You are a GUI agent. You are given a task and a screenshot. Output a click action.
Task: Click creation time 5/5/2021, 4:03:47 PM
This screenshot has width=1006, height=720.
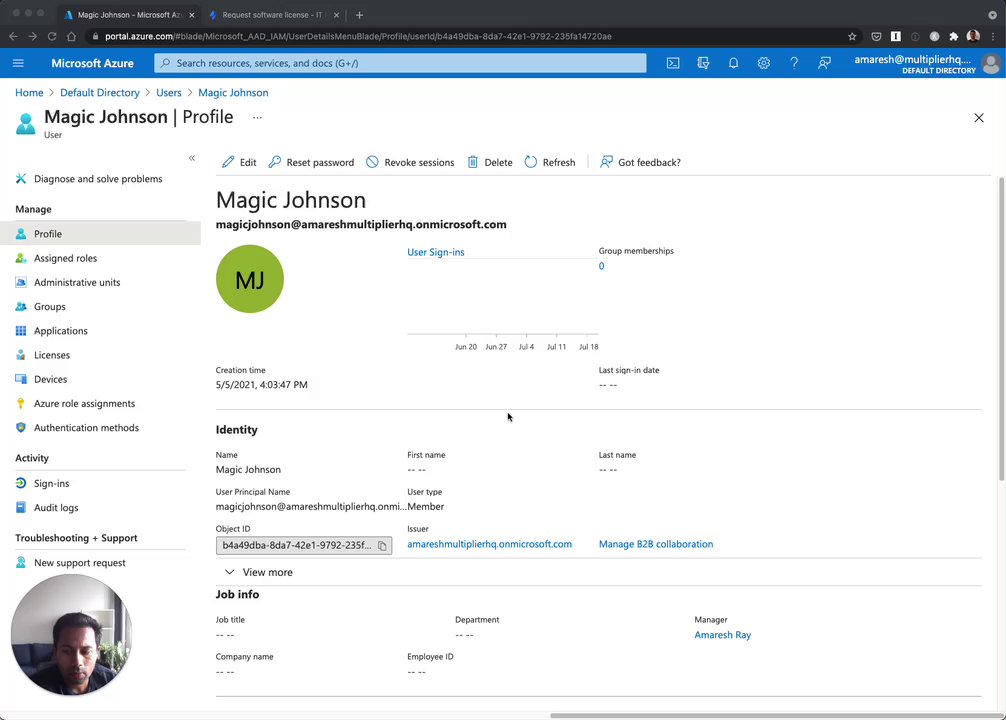click(262, 385)
